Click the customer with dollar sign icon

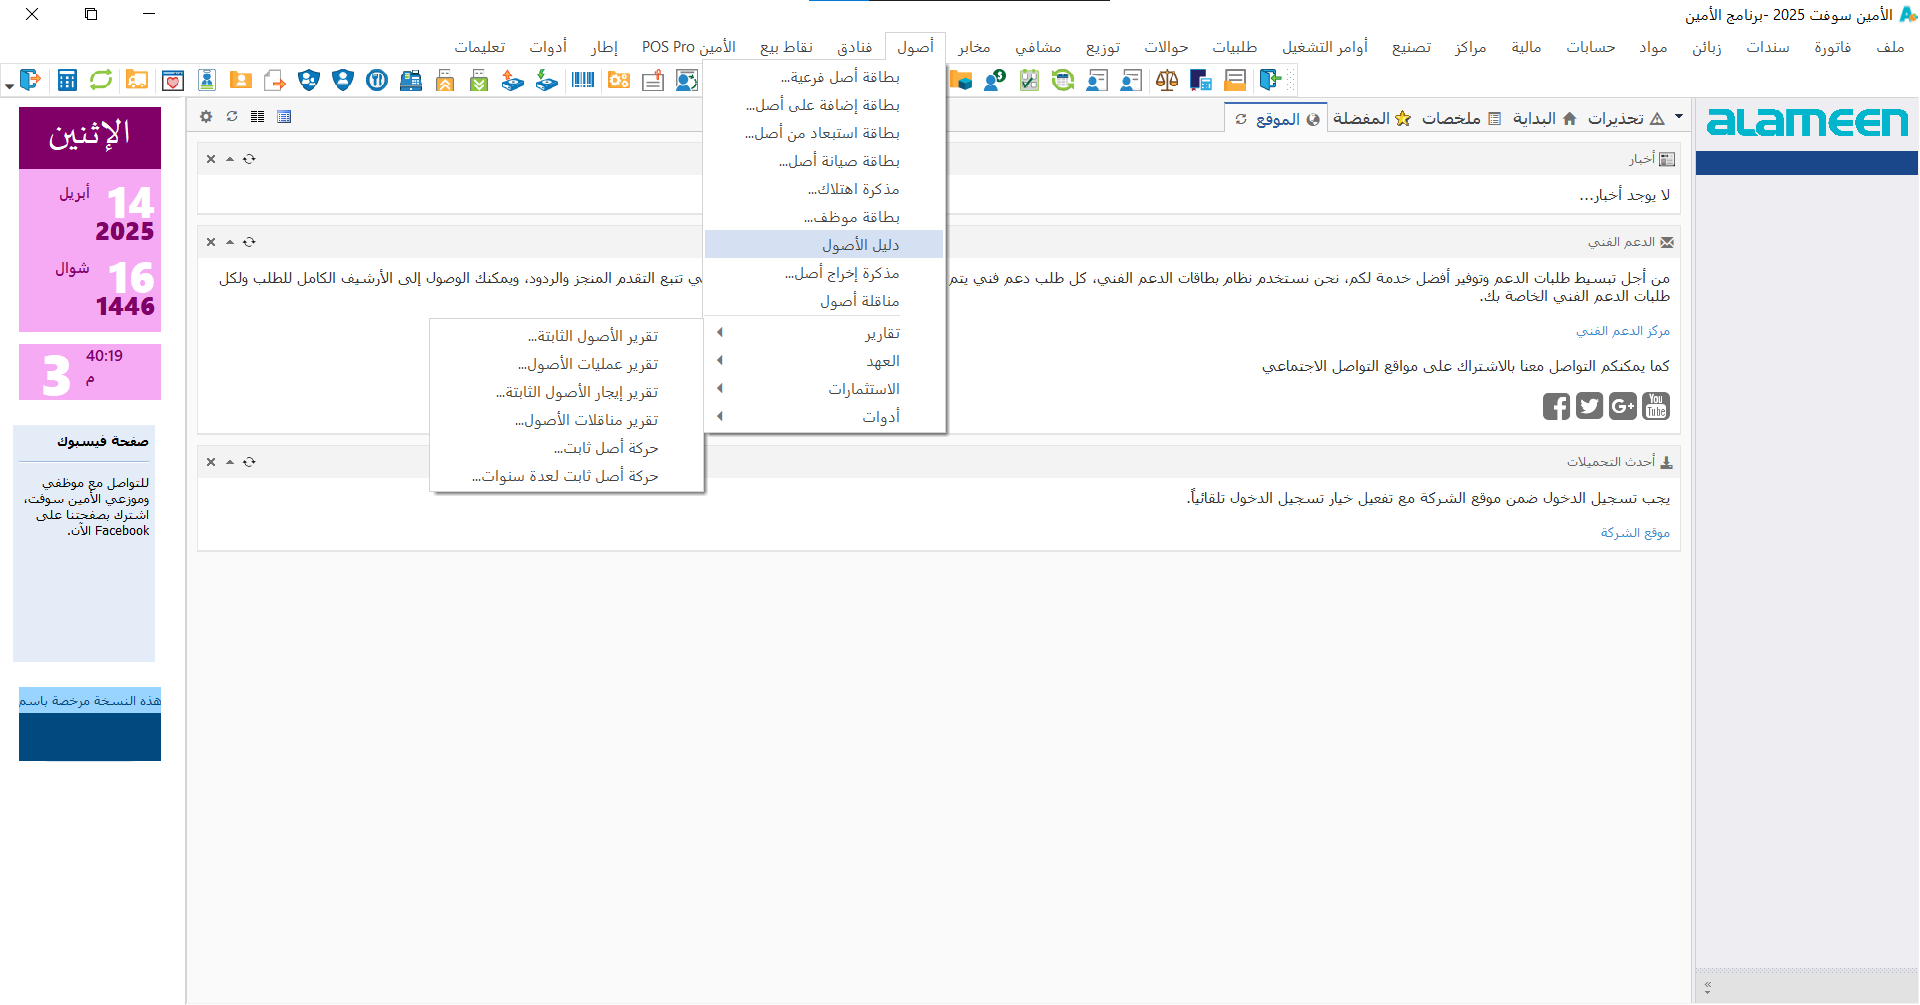pyautogui.click(x=995, y=80)
